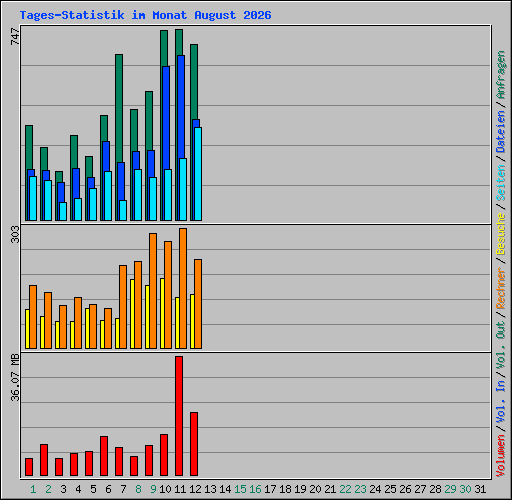The height and width of the screenshot is (500, 512).
Task: Click the yellow Besuche bar for day 8
Action: (132, 314)
